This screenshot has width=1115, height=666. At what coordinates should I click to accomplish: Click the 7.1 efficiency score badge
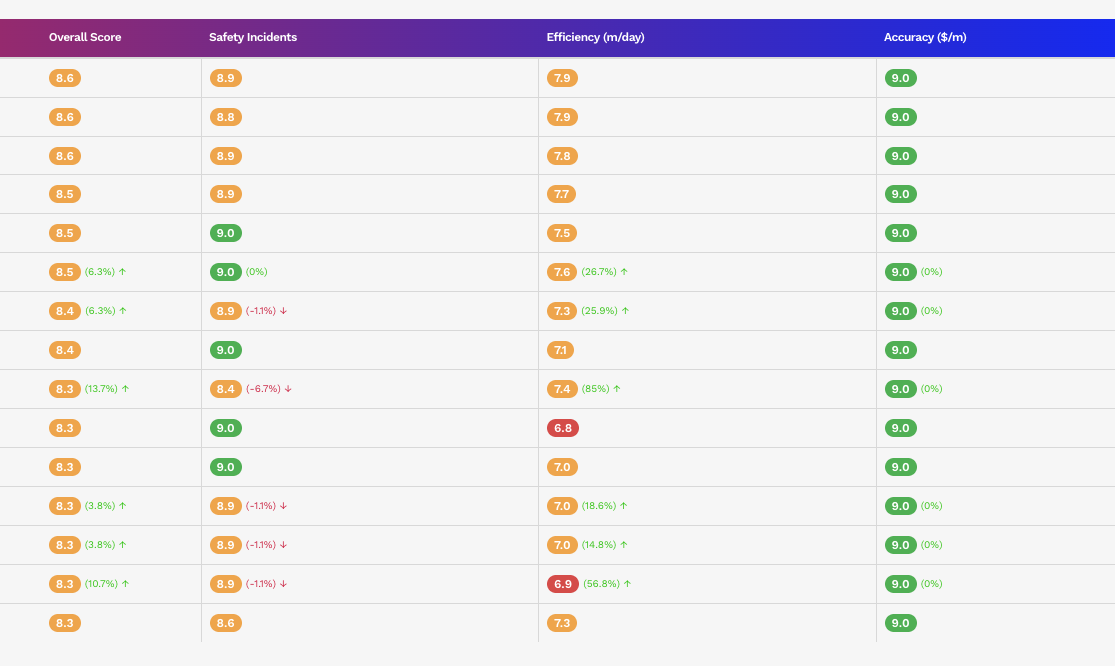560,350
